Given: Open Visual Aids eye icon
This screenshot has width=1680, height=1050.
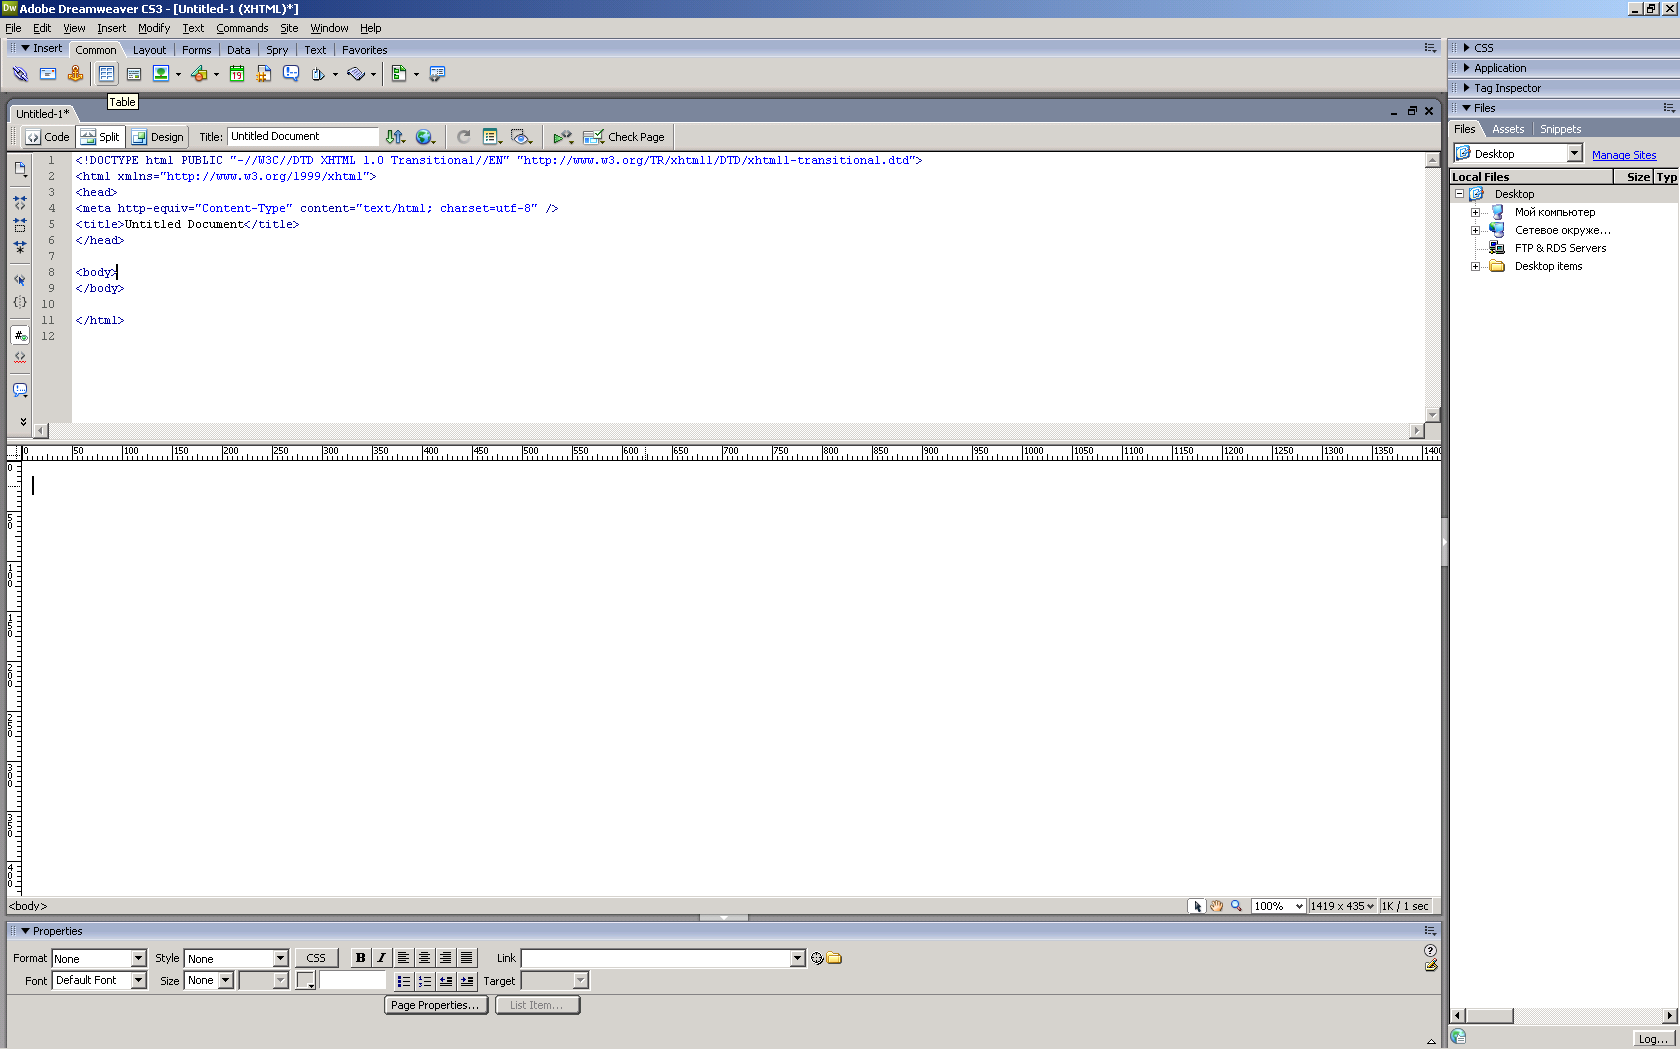Looking at the screenshot, I should (521, 137).
